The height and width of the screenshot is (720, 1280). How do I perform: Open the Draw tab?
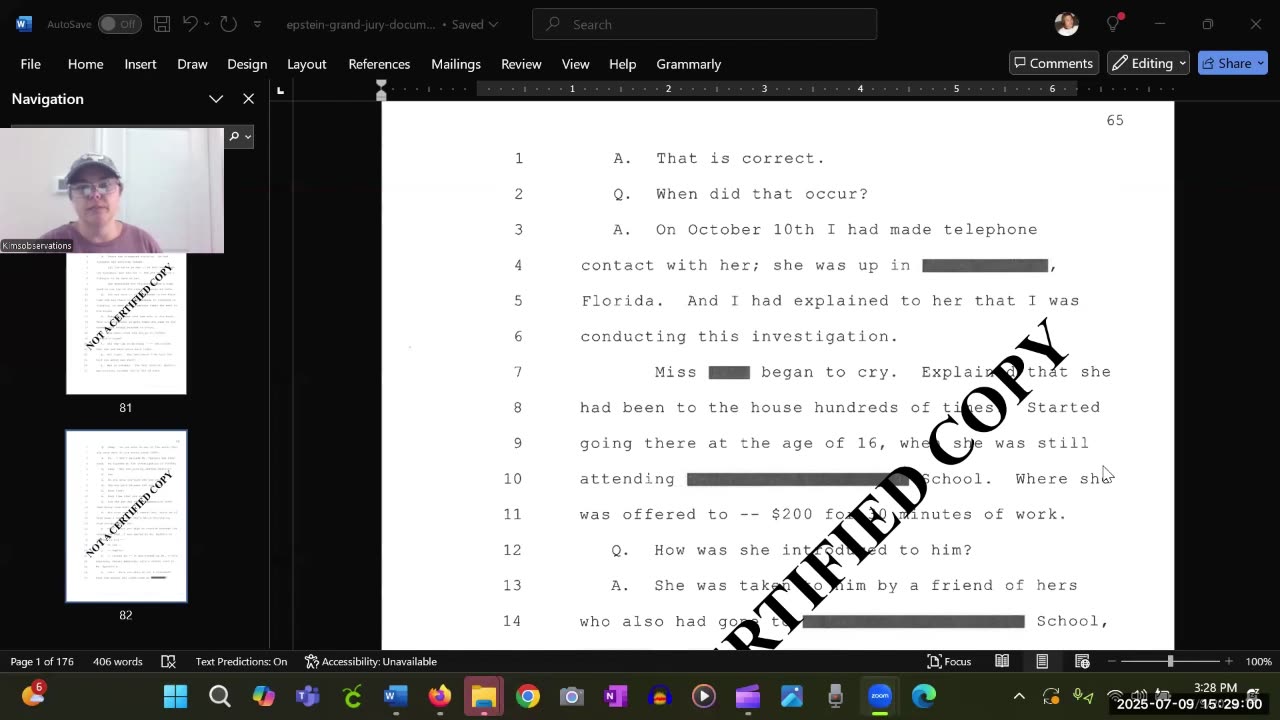[x=192, y=64]
